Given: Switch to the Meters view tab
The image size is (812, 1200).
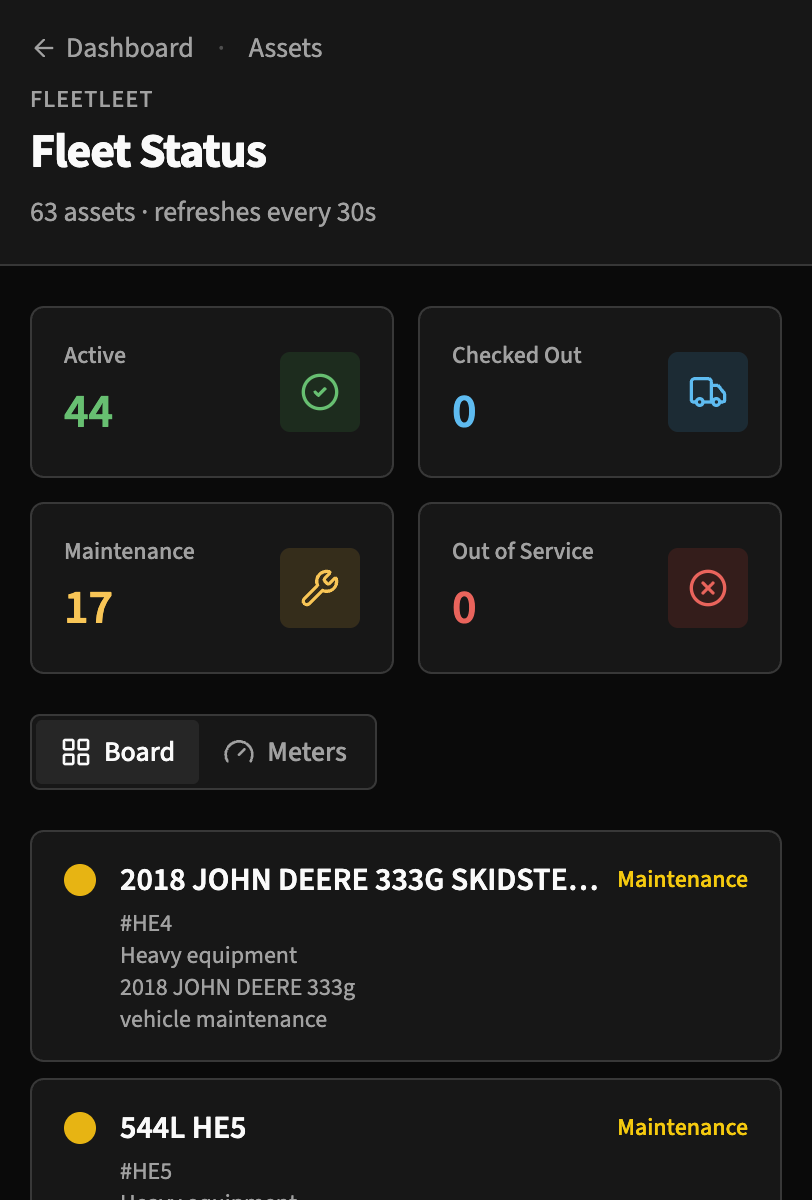Looking at the screenshot, I should tap(285, 752).
